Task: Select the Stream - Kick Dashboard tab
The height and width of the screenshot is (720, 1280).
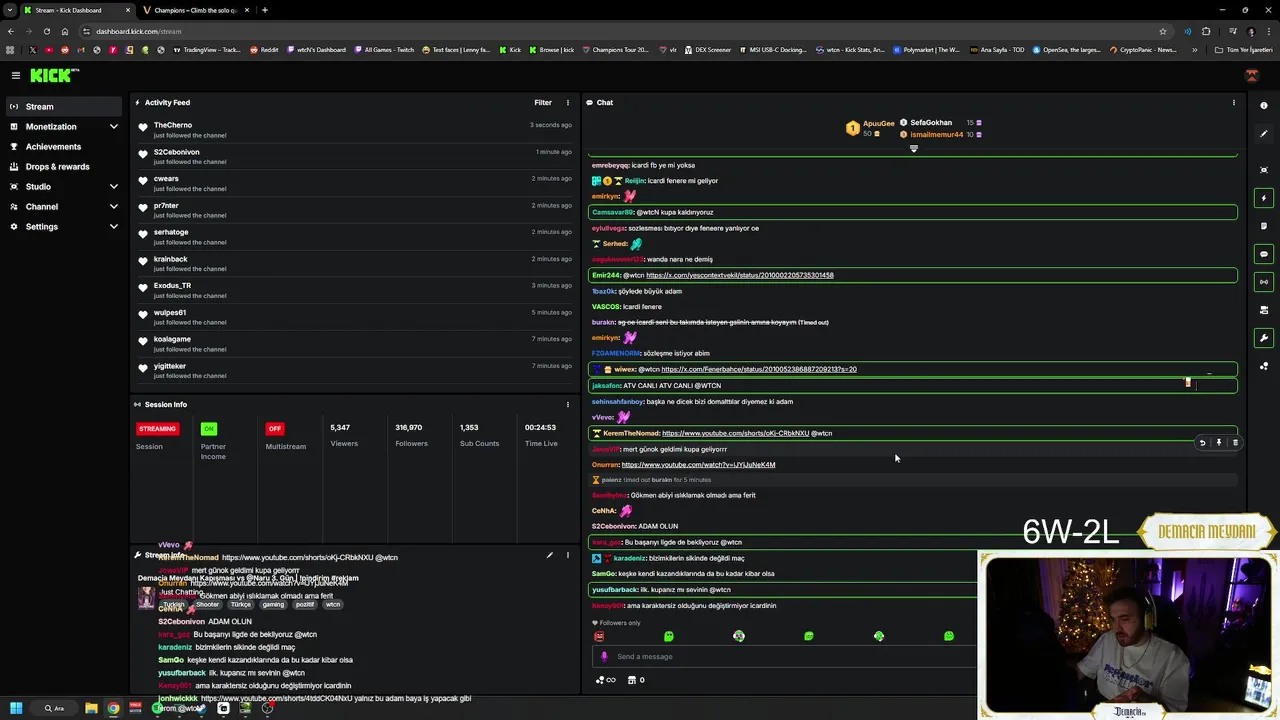Action: click(x=75, y=10)
